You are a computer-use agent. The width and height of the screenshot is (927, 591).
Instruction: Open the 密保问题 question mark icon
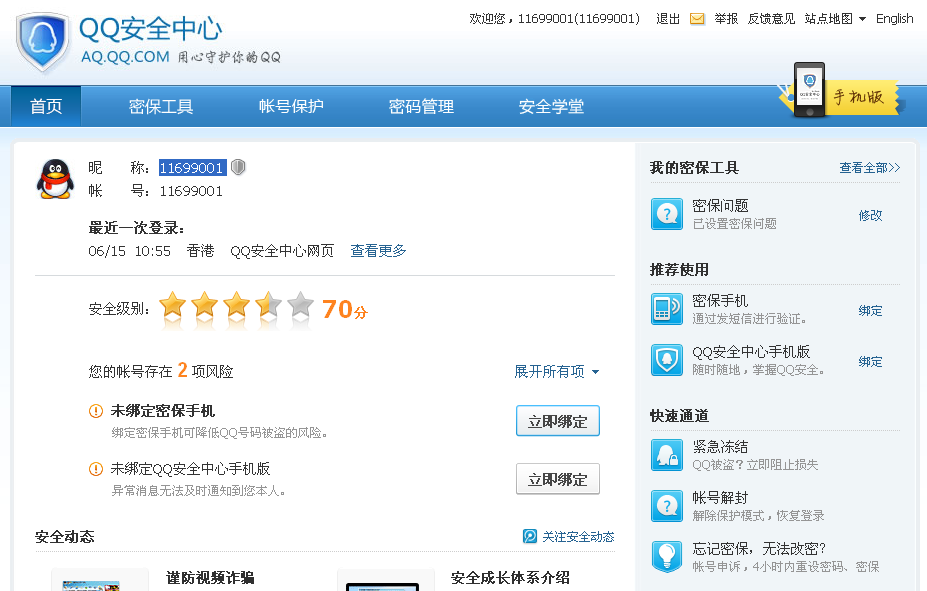[667, 214]
